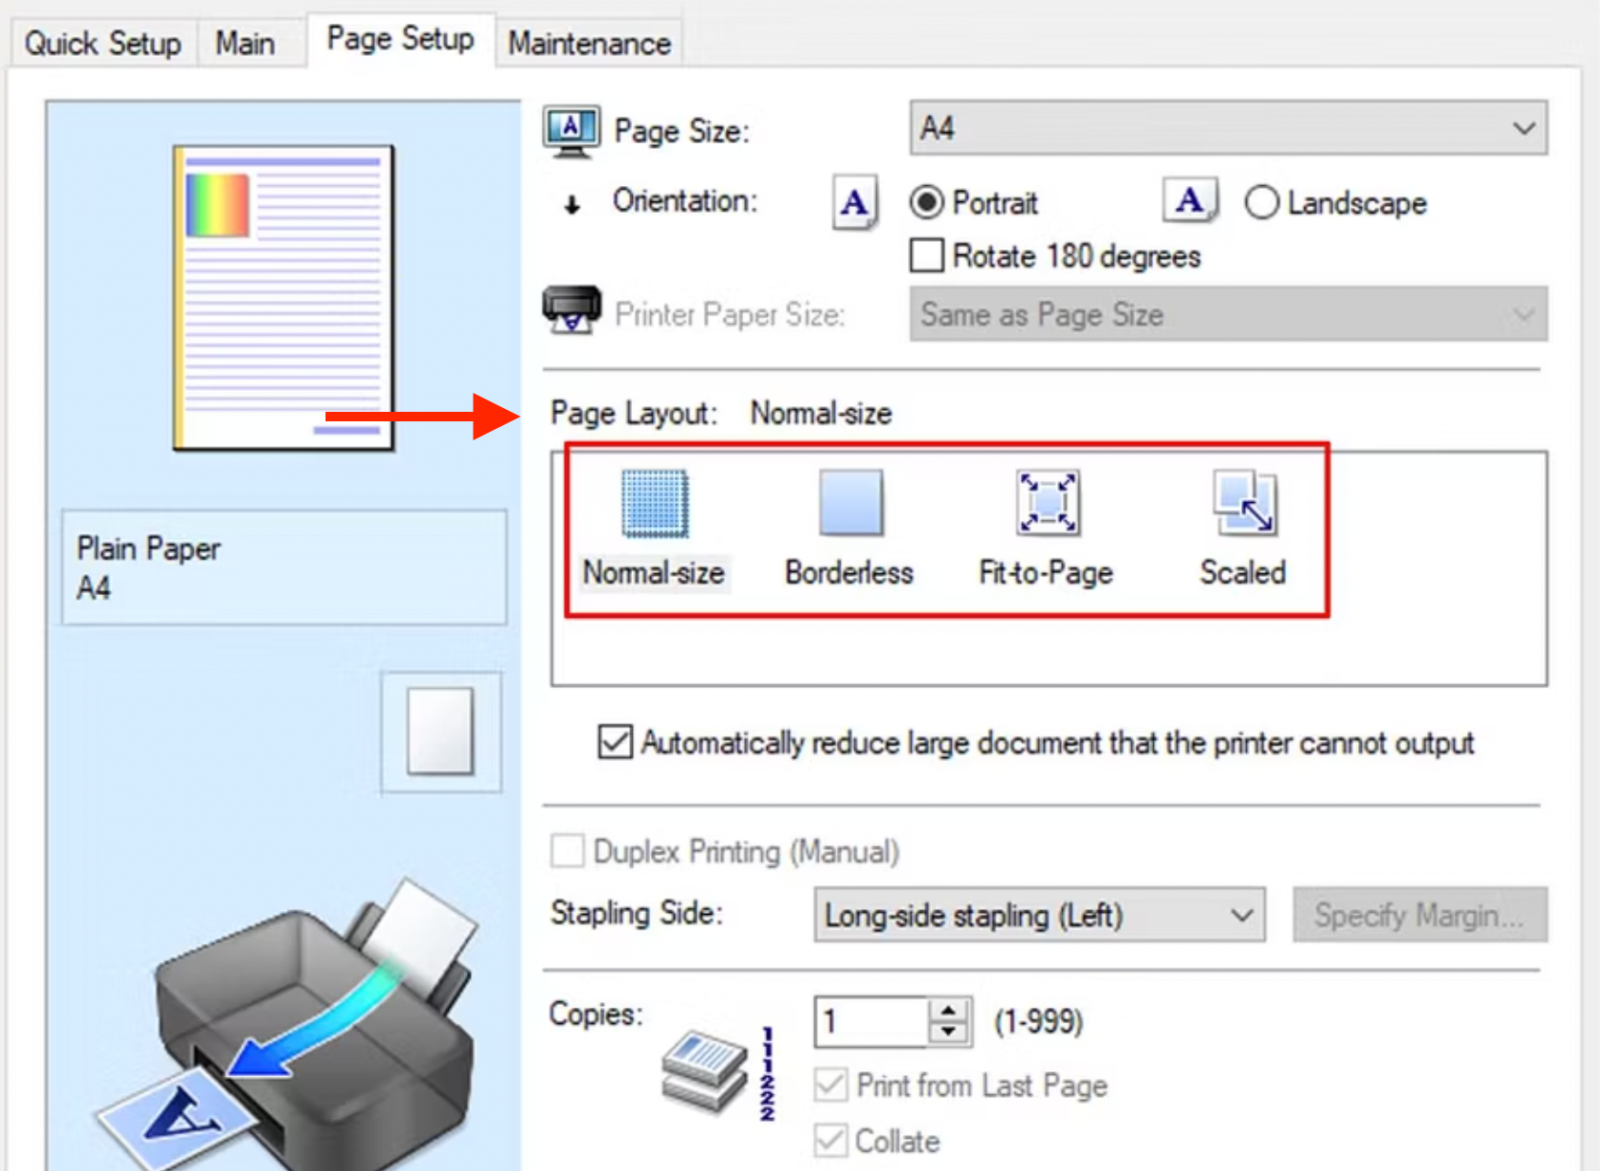
Task: Increase copies using the up stepper arrow
Action: [948, 1010]
